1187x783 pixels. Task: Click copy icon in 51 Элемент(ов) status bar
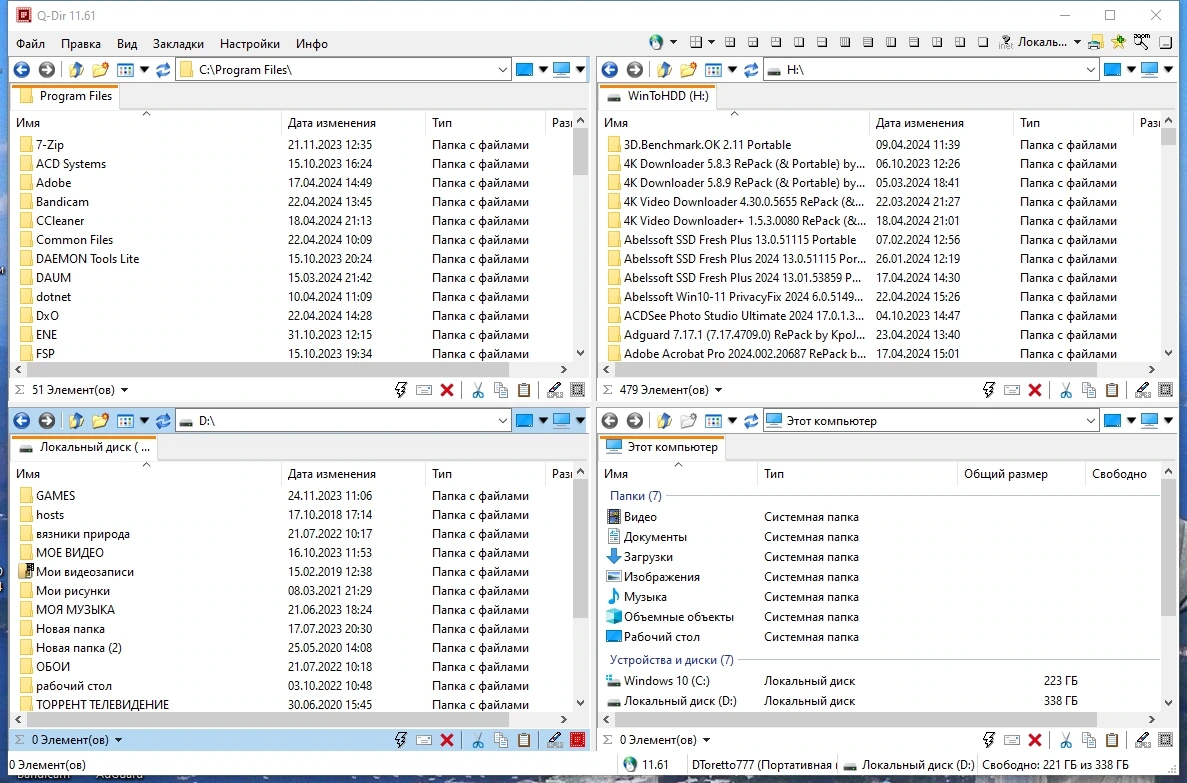[x=500, y=390]
